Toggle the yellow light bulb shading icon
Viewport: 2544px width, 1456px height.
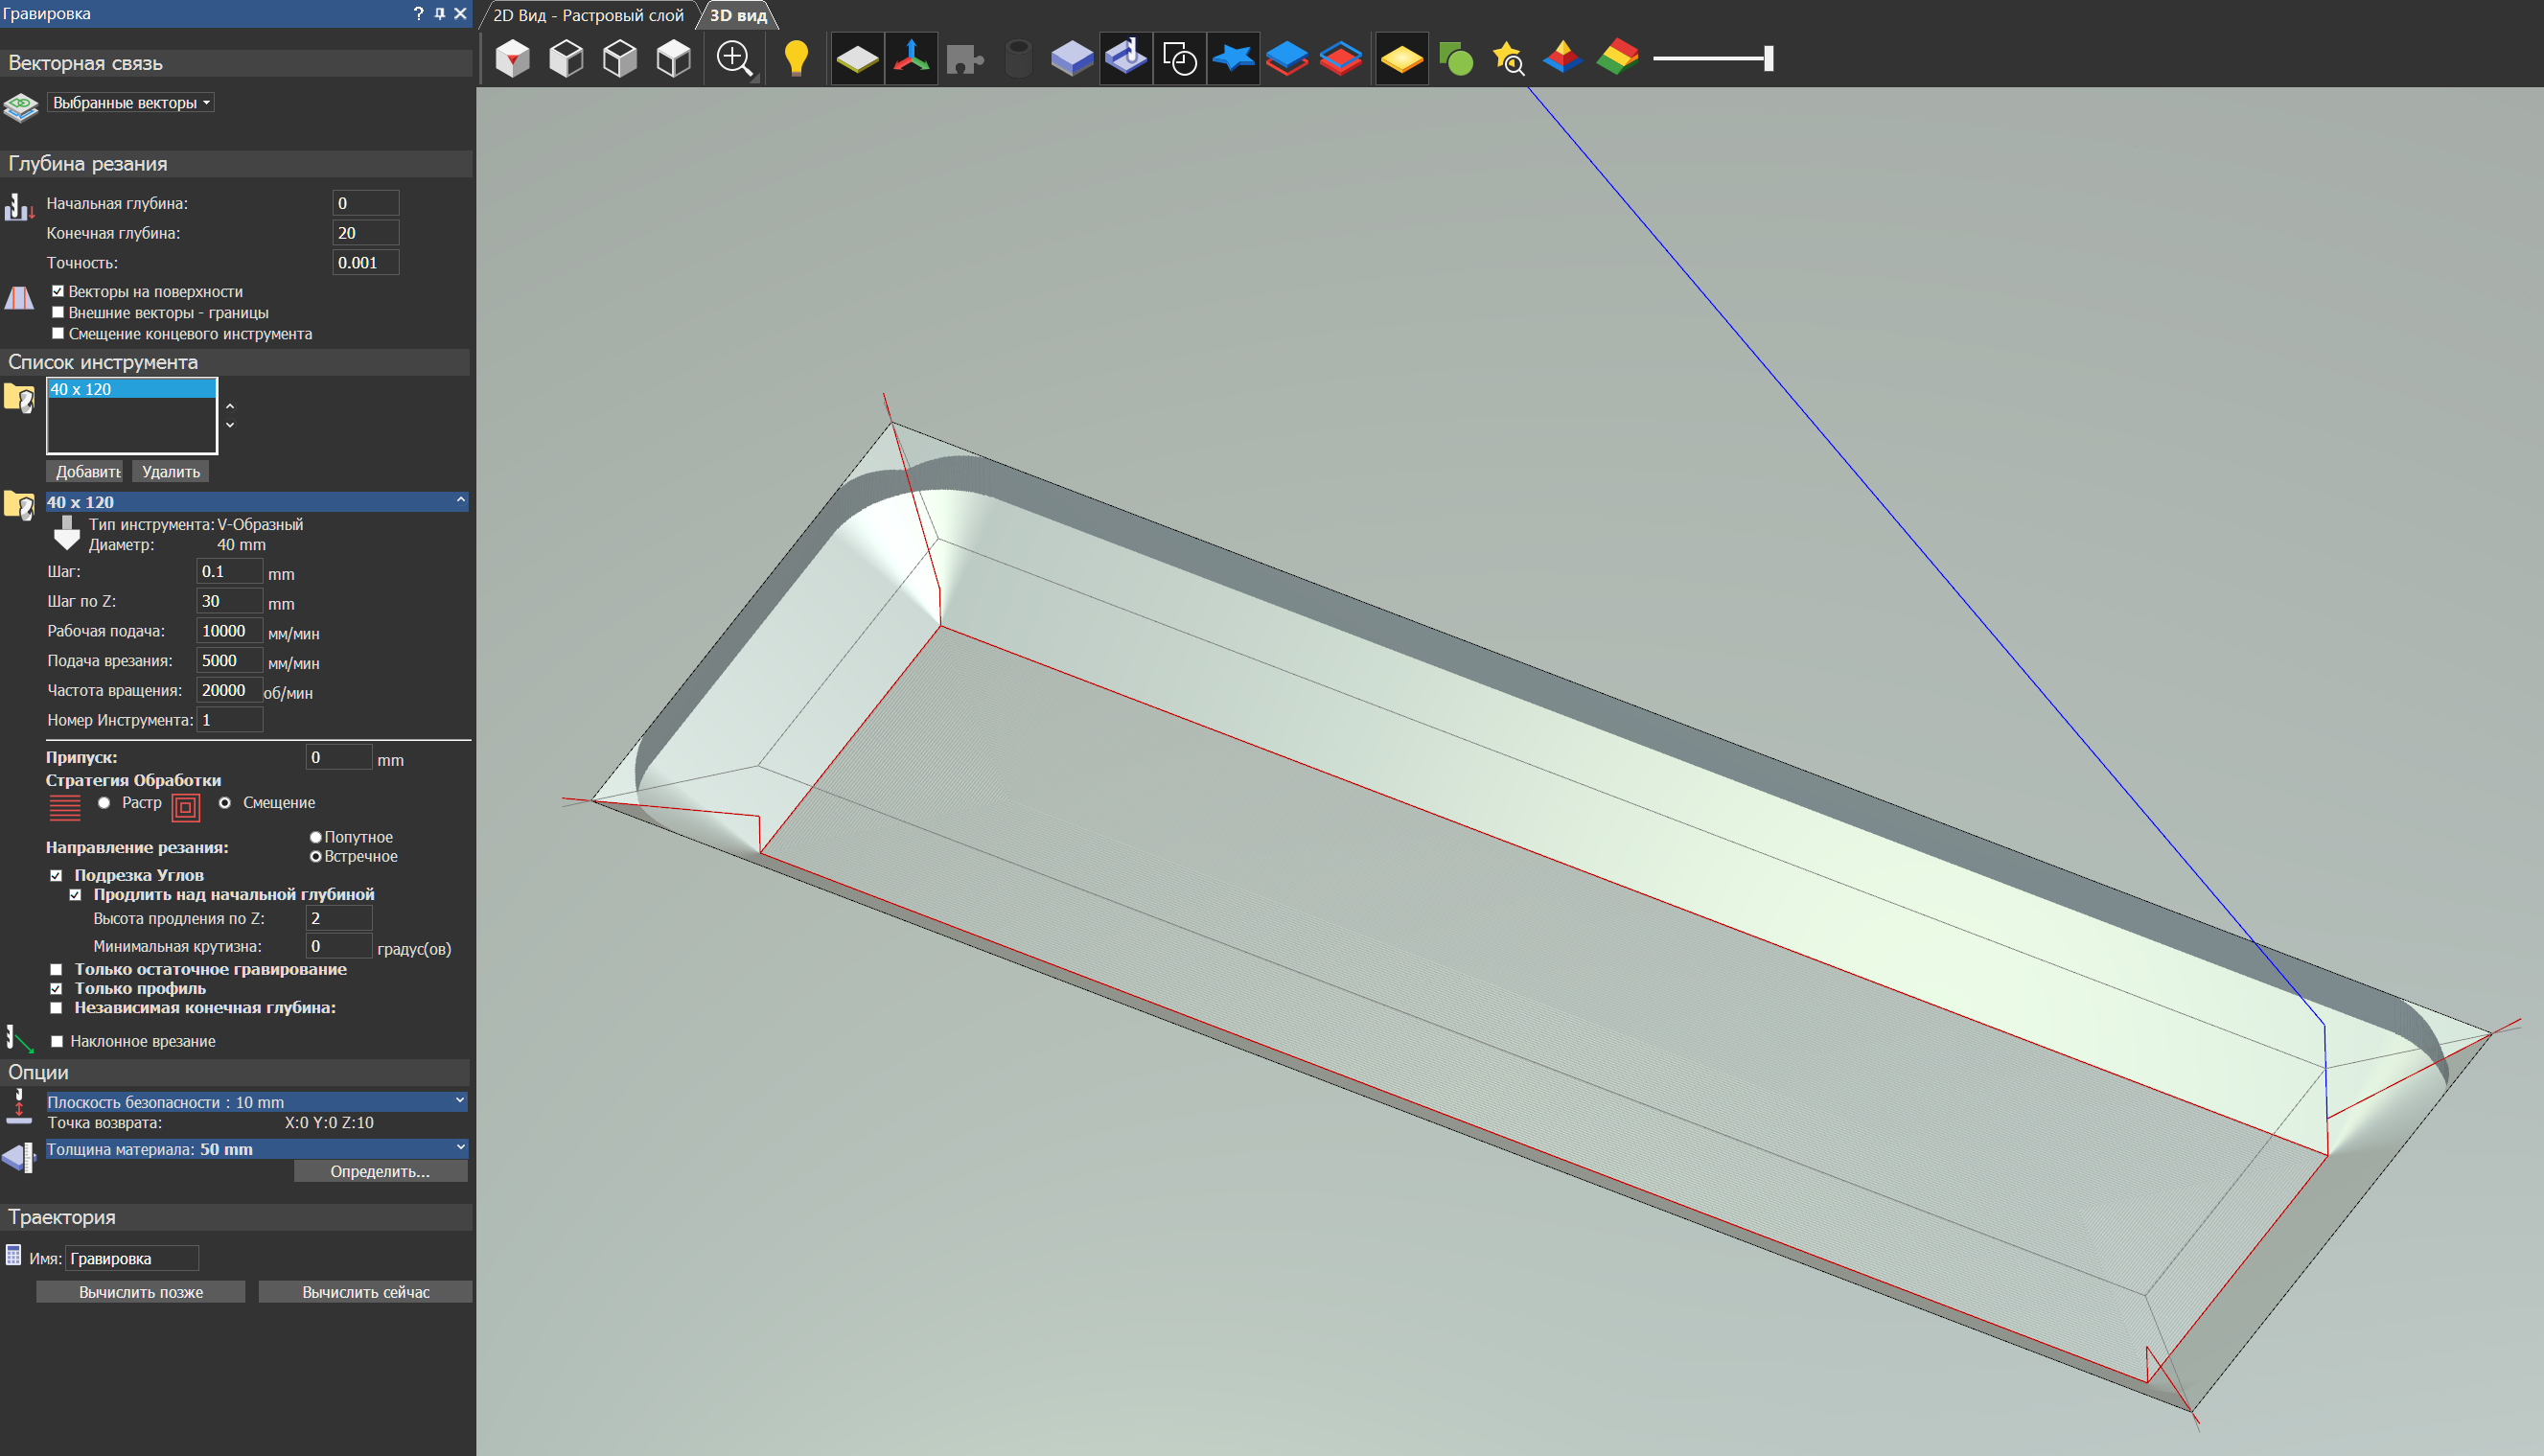coord(796,58)
